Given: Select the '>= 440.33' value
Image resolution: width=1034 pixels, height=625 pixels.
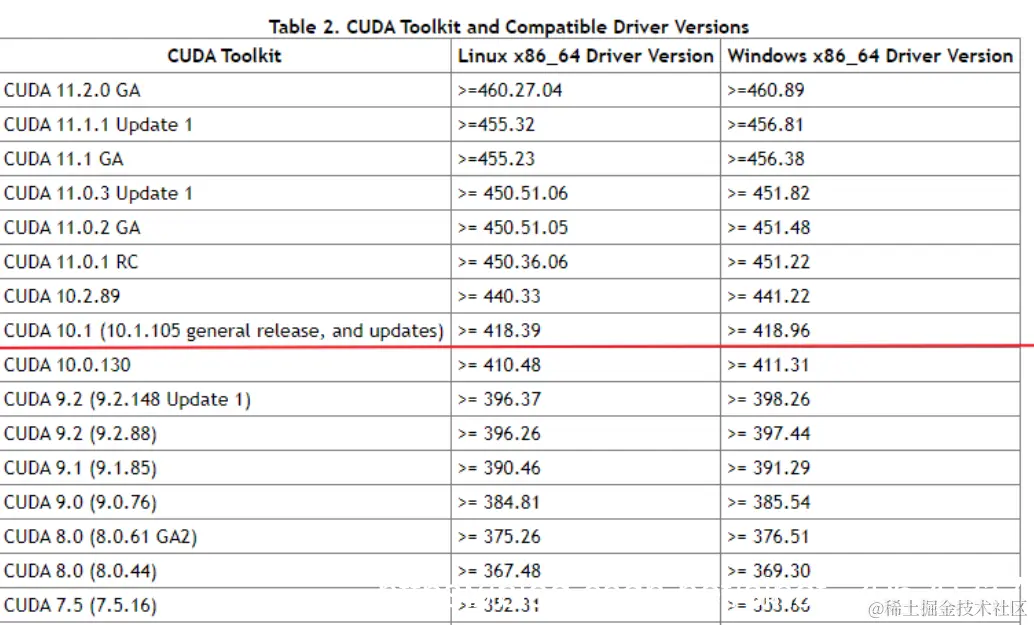Looking at the screenshot, I should click(499, 296).
